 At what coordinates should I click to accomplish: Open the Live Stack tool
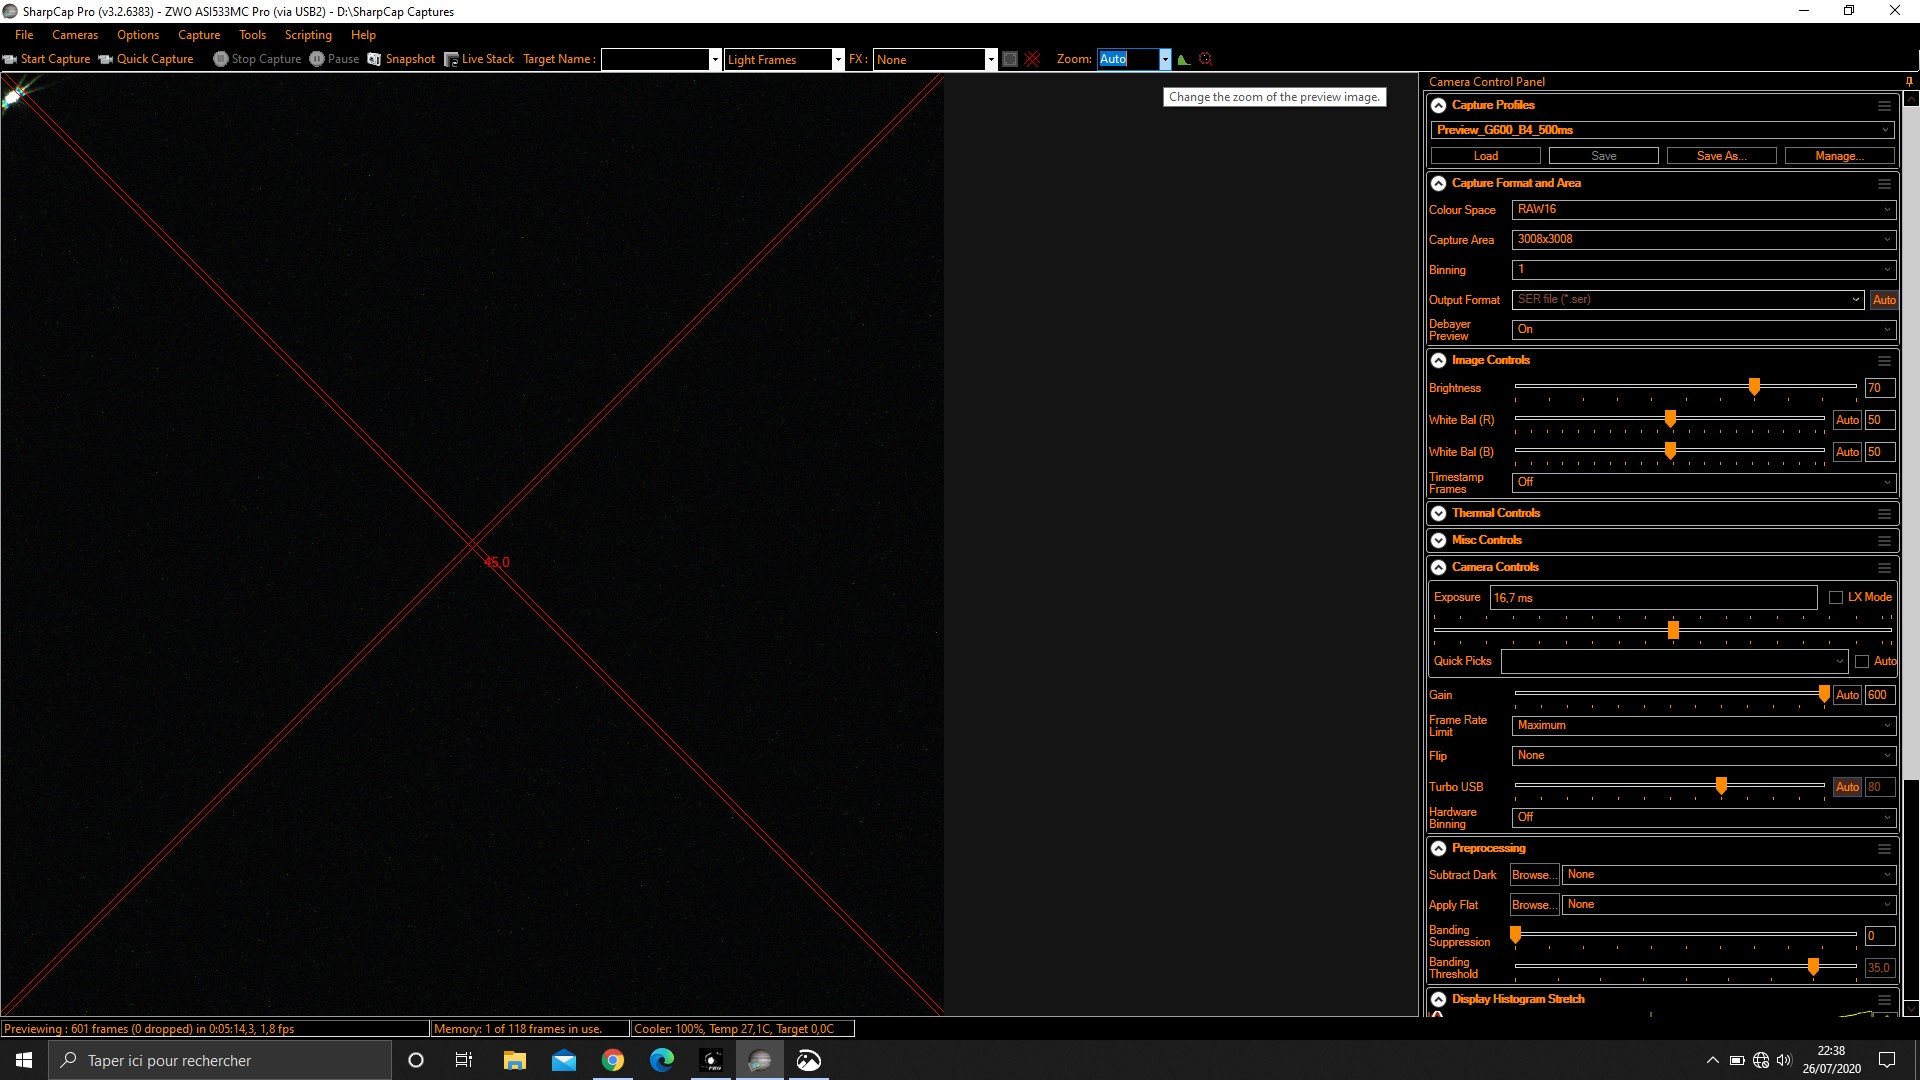pyautogui.click(x=479, y=59)
